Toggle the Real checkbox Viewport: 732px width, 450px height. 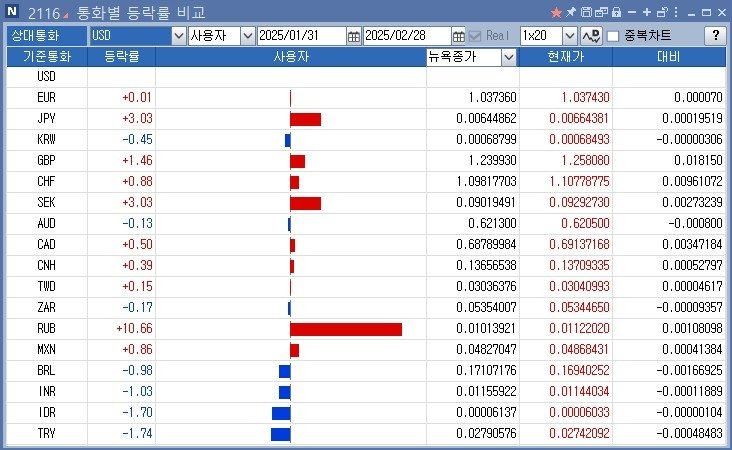[x=475, y=36]
